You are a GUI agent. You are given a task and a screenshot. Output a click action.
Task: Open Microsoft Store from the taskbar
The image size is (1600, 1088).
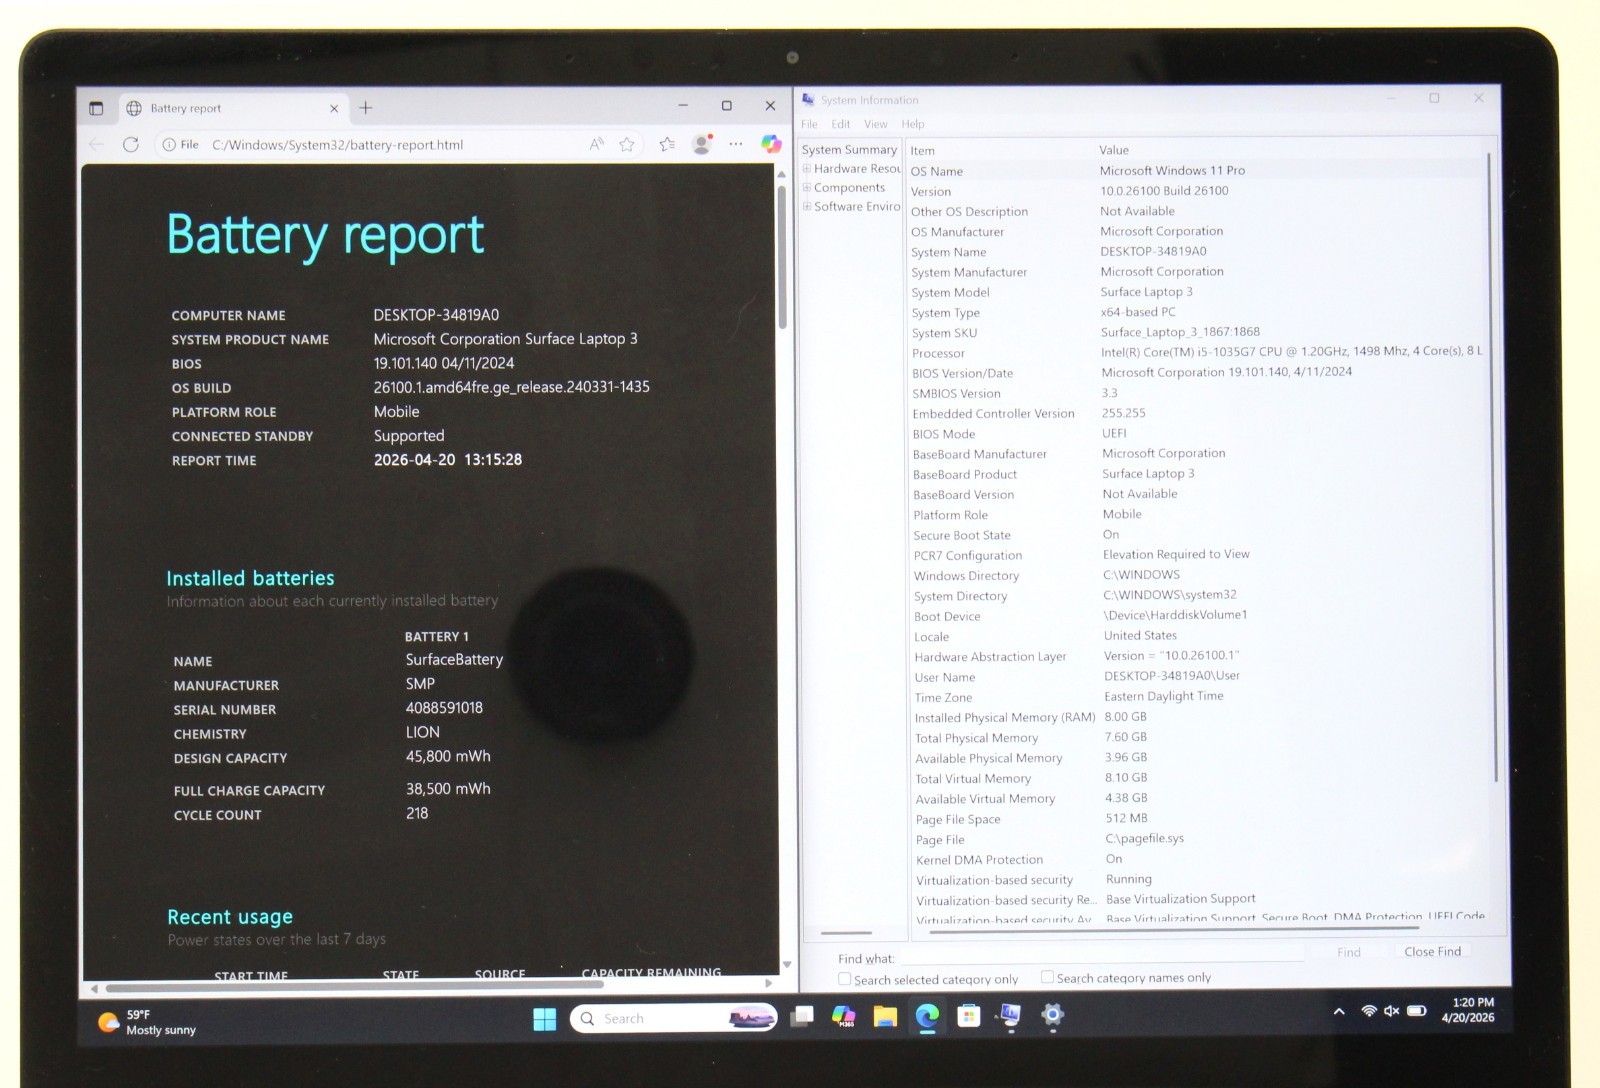[968, 1017]
